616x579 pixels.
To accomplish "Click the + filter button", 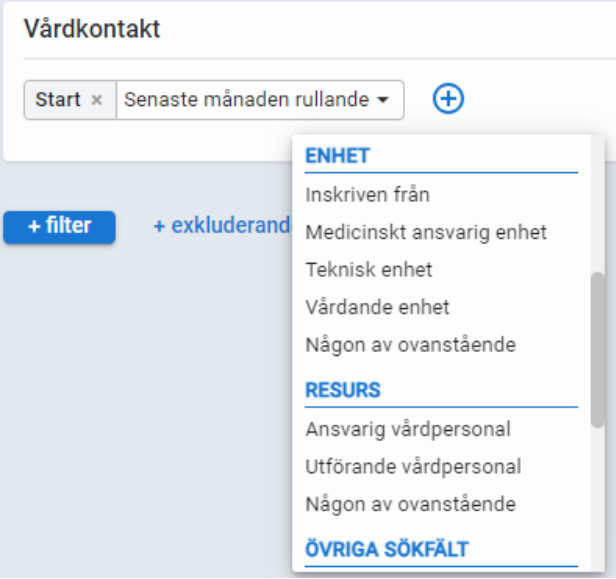I will click(59, 227).
